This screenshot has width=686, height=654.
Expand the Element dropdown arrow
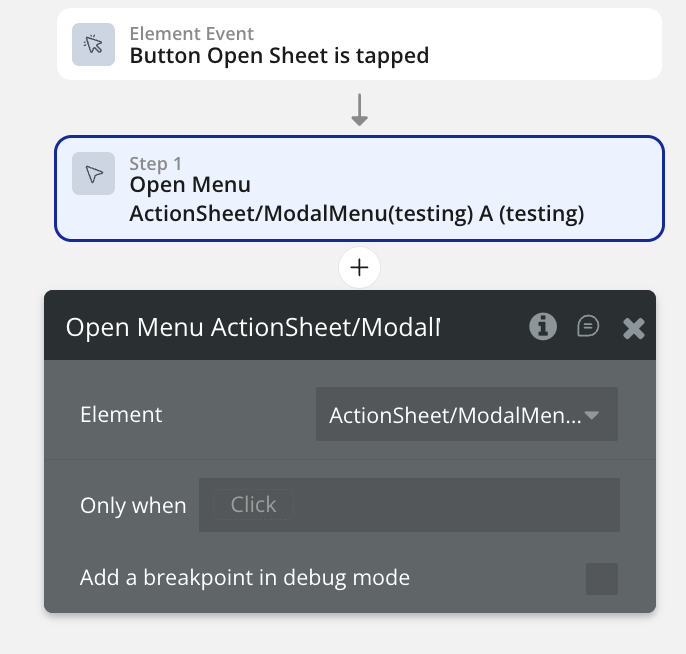(x=591, y=415)
